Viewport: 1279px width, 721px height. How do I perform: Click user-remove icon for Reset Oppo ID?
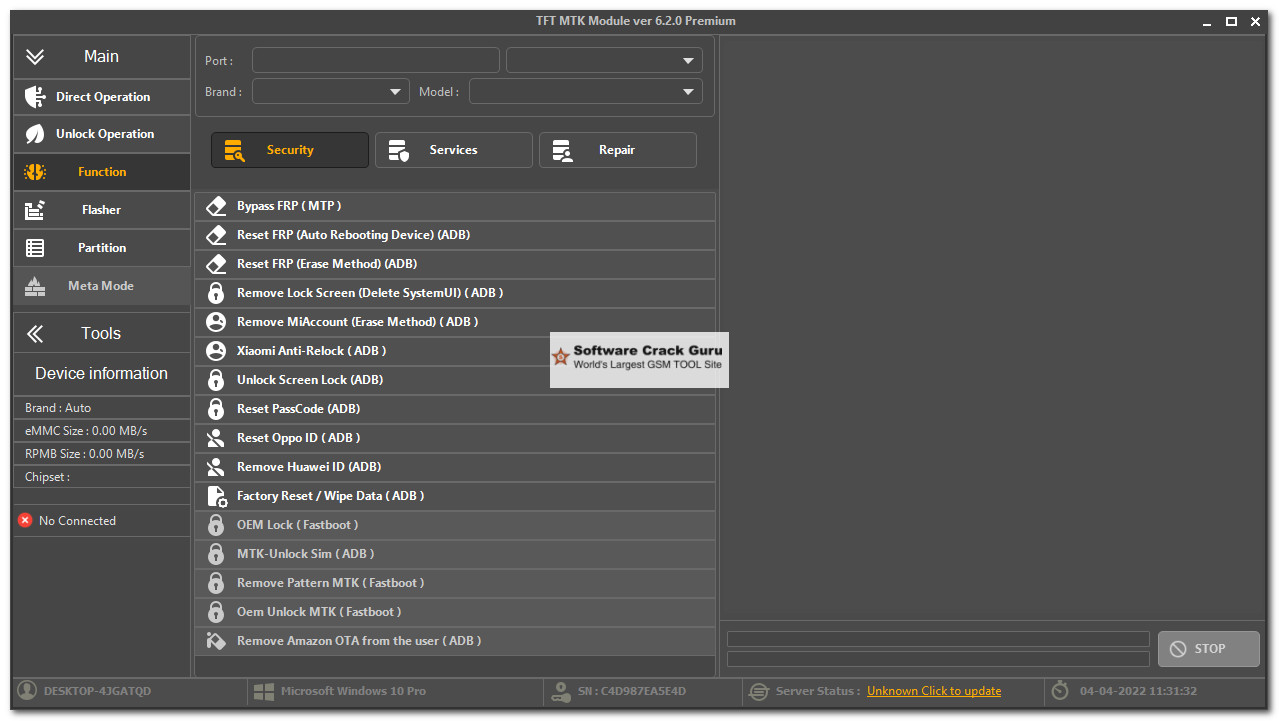pyautogui.click(x=216, y=438)
